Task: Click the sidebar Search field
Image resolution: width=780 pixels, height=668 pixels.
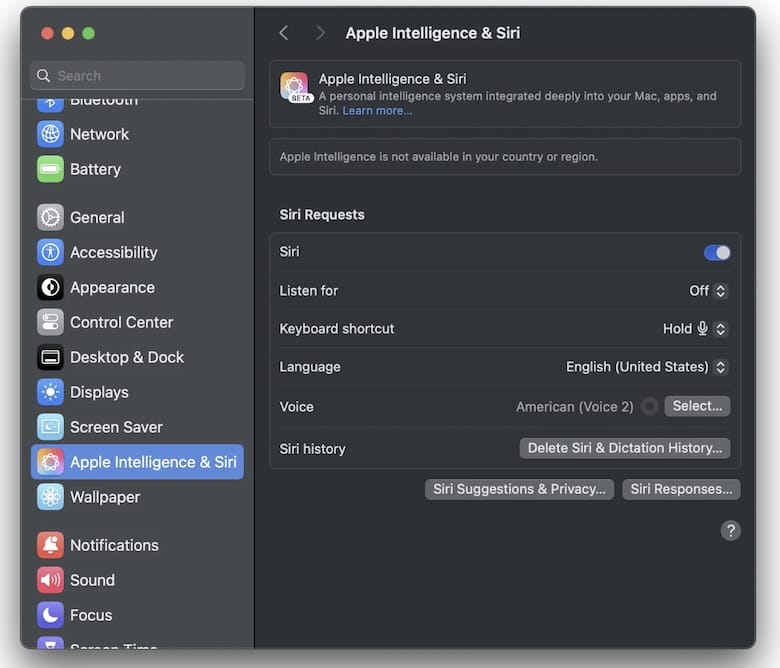Action: coord(137,76)
